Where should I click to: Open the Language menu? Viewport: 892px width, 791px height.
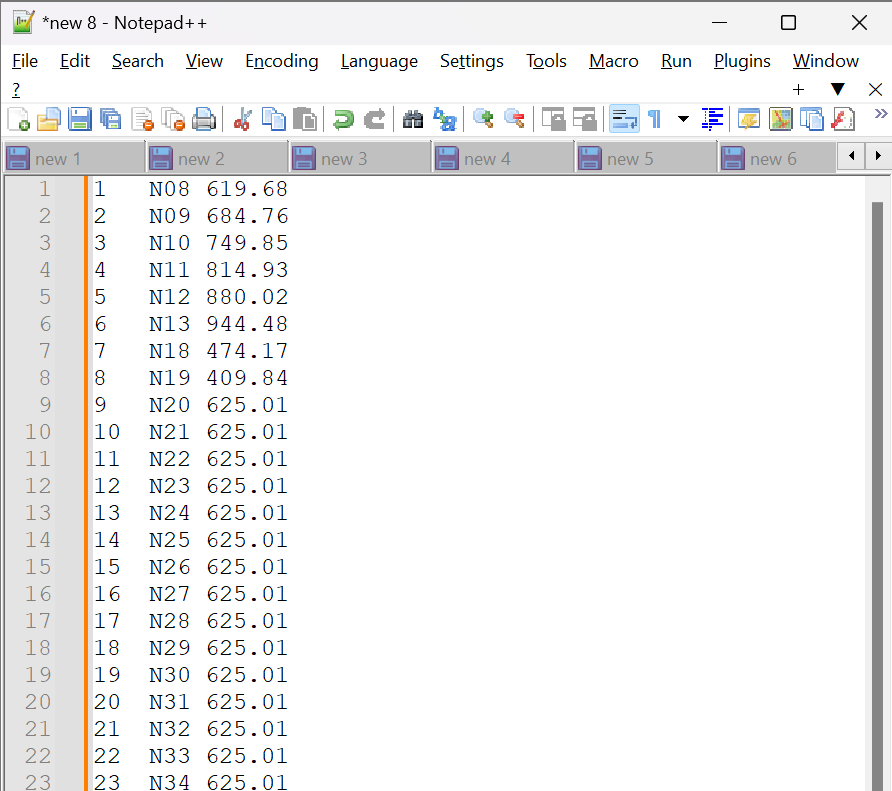tap(379, 61)
